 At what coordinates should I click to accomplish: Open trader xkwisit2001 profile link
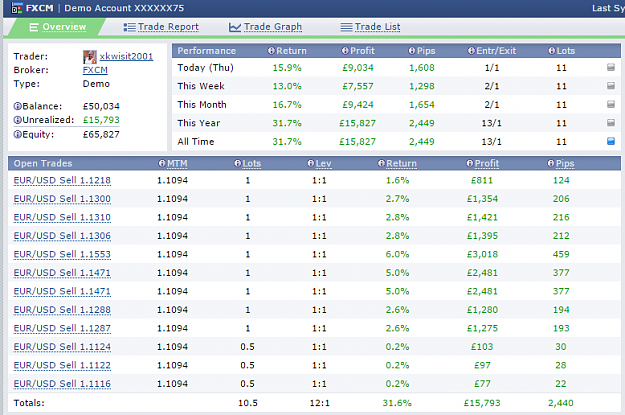pyautogui.click(x=126, y=56)
